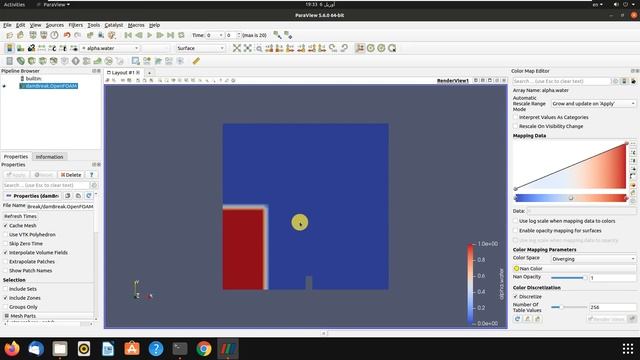Image resolution: width=640 pixels, height=360 pixels.
Task: Click the Ruler tool icon
Action: click(196, 61)
